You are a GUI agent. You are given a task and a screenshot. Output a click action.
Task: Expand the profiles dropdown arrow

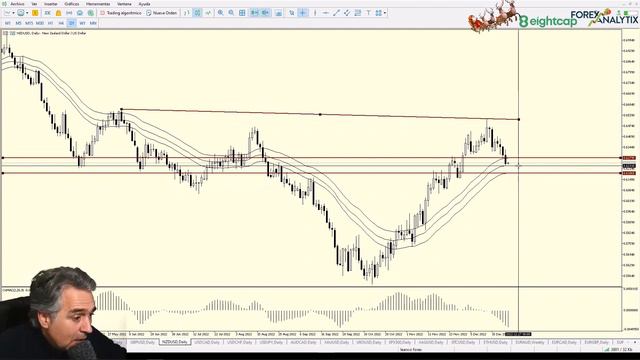pos(27,13)
